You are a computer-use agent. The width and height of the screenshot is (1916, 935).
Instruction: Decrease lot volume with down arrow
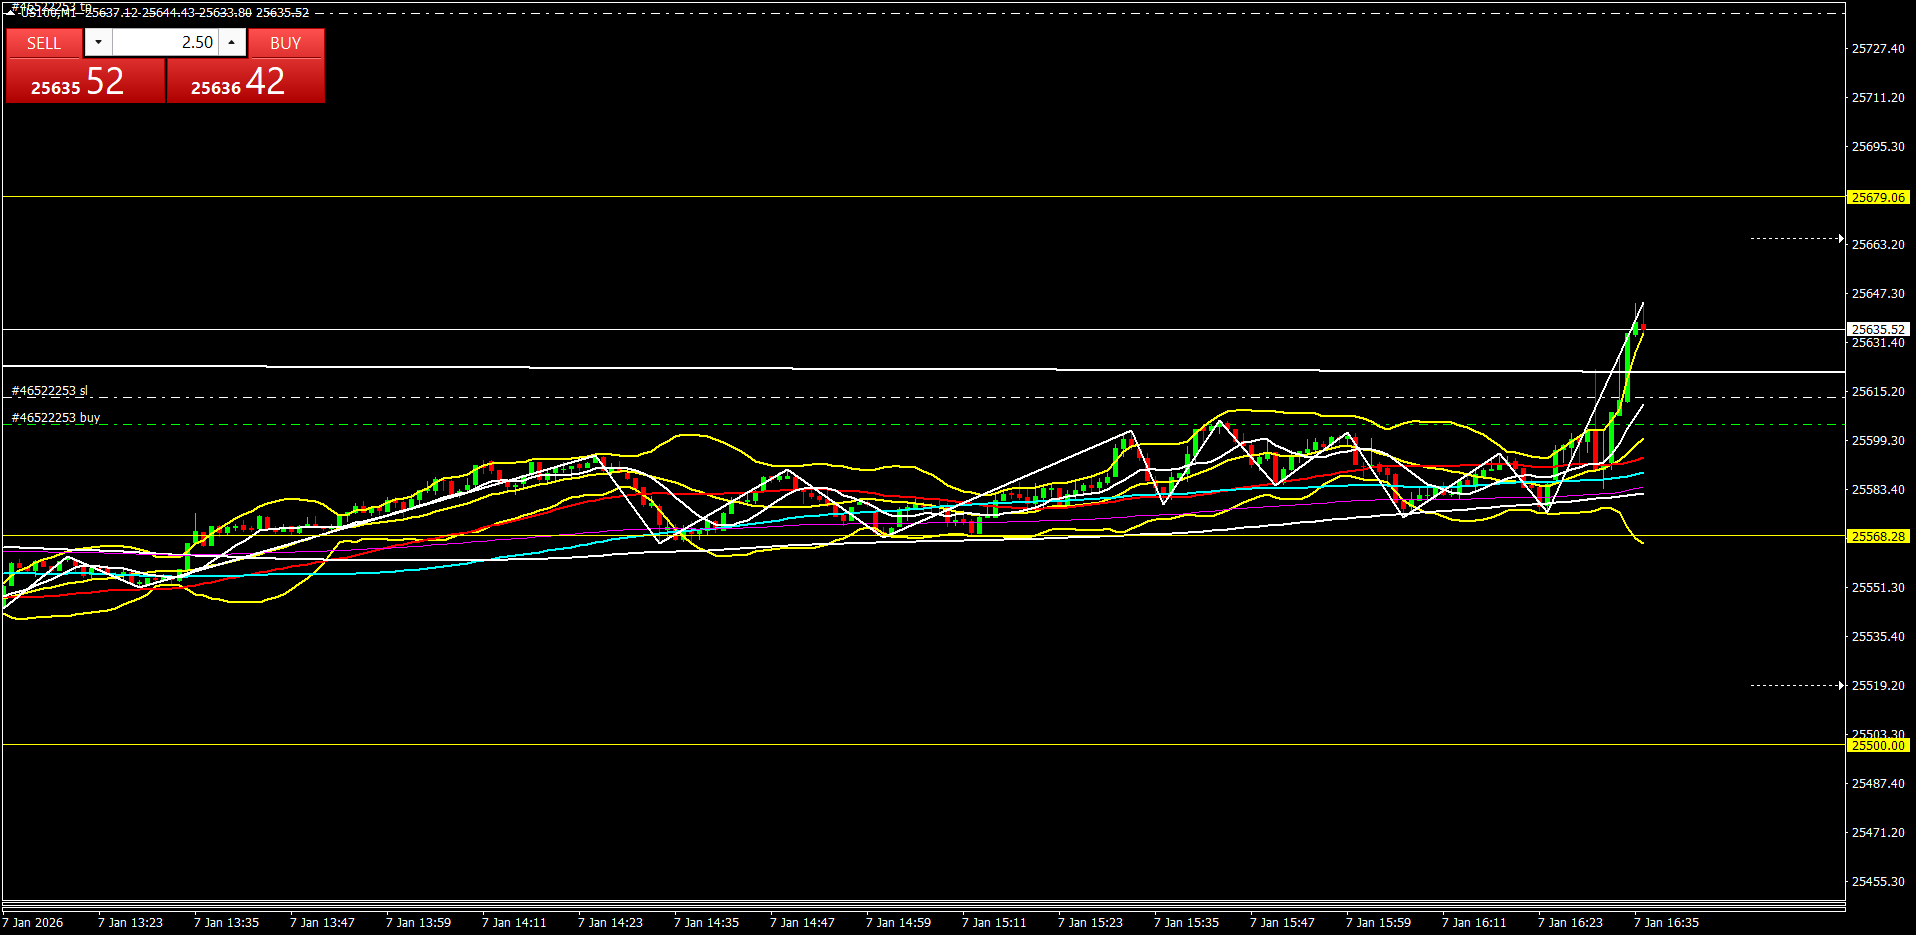[98, 42]
